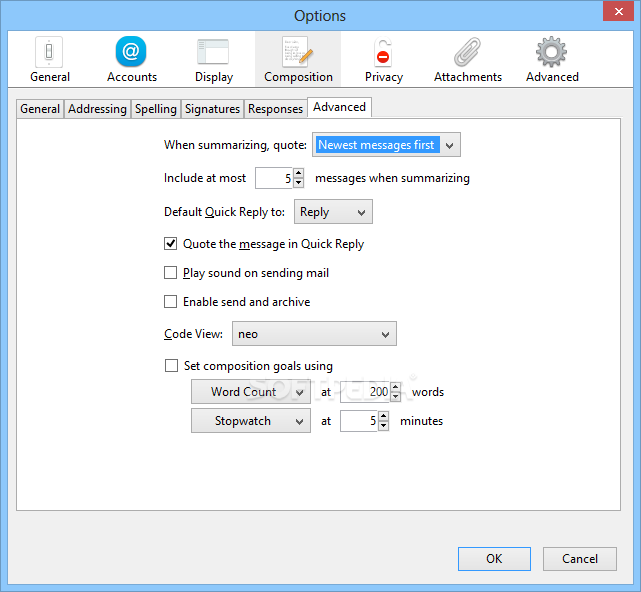This screenshot has height=592, width=641.
Task: Switch to the Addressing tab
Action: pos(97,109)
